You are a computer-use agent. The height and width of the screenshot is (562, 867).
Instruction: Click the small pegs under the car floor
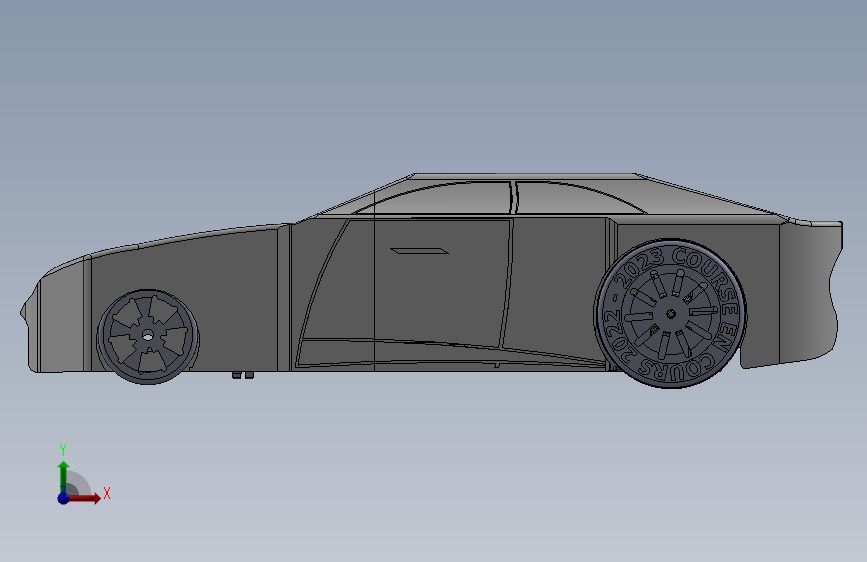click(x=243, y=375)
